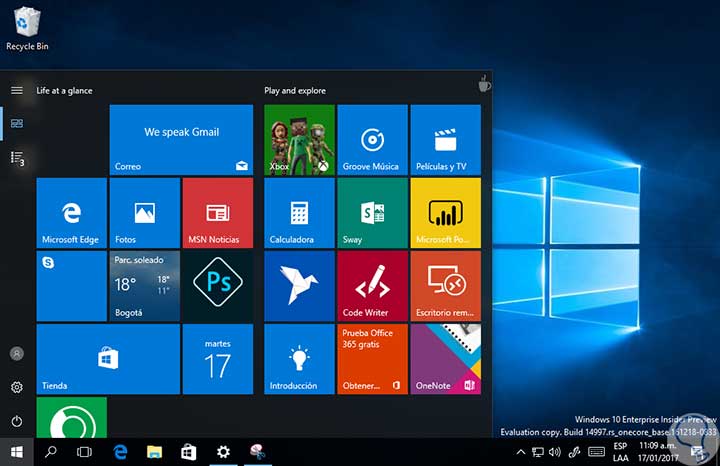The image size is (720, 466).
Task: Open volume speaker icon in tray
Action: click(x=555, y=452)
